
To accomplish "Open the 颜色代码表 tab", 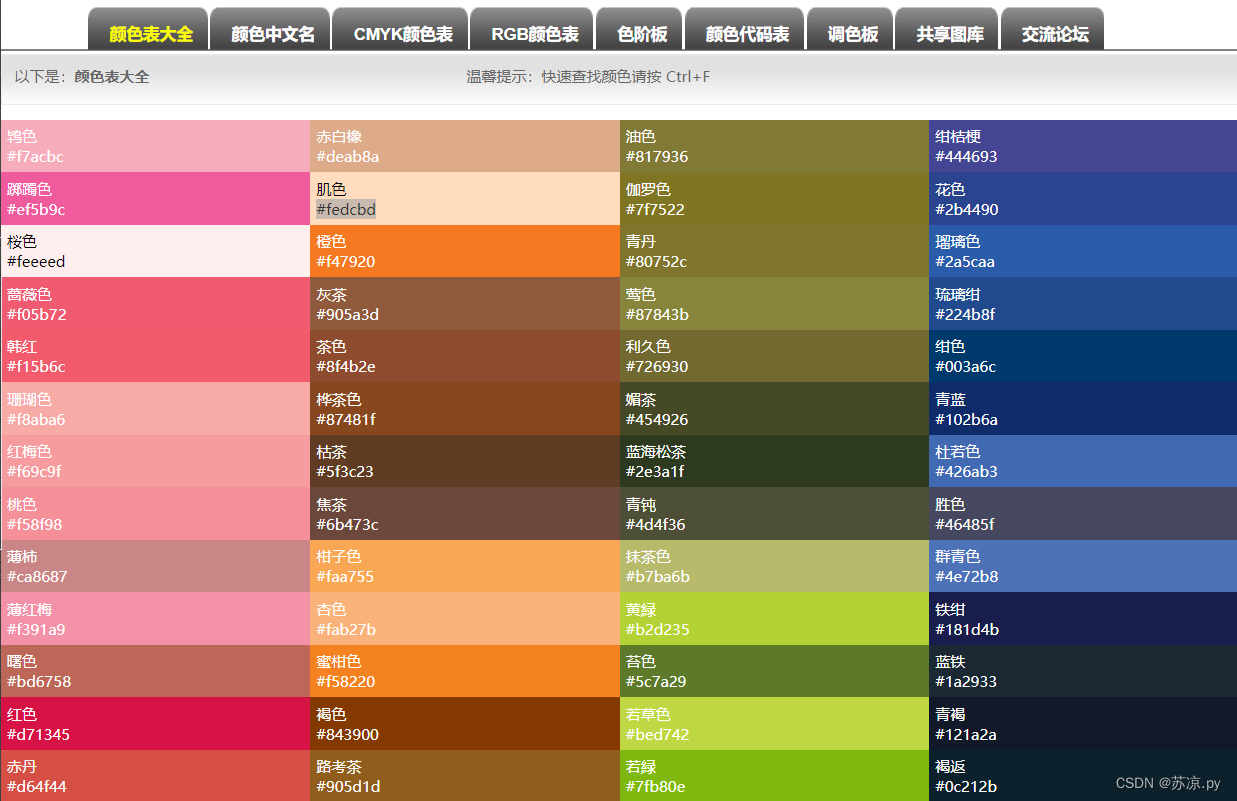I will click(747, 29).
